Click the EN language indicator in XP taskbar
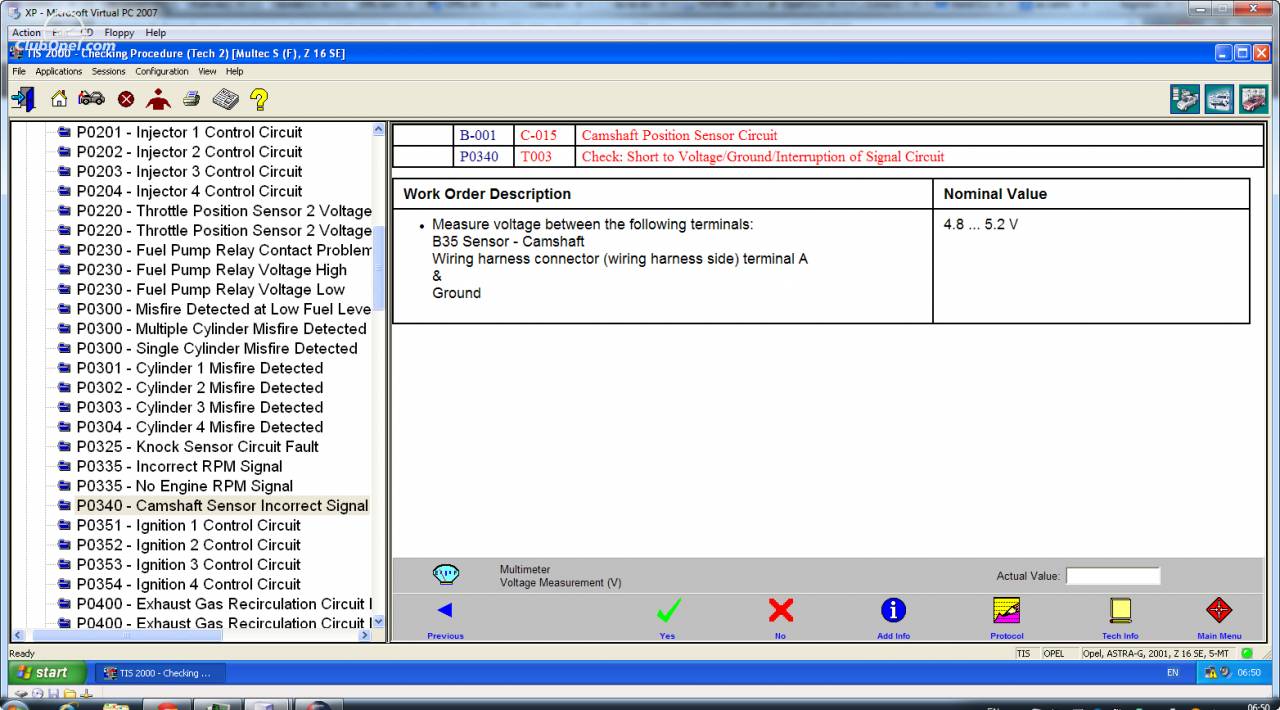The height and width of the screenshot is (710, 1280). pyautogui.click(x=1173, y=673)
